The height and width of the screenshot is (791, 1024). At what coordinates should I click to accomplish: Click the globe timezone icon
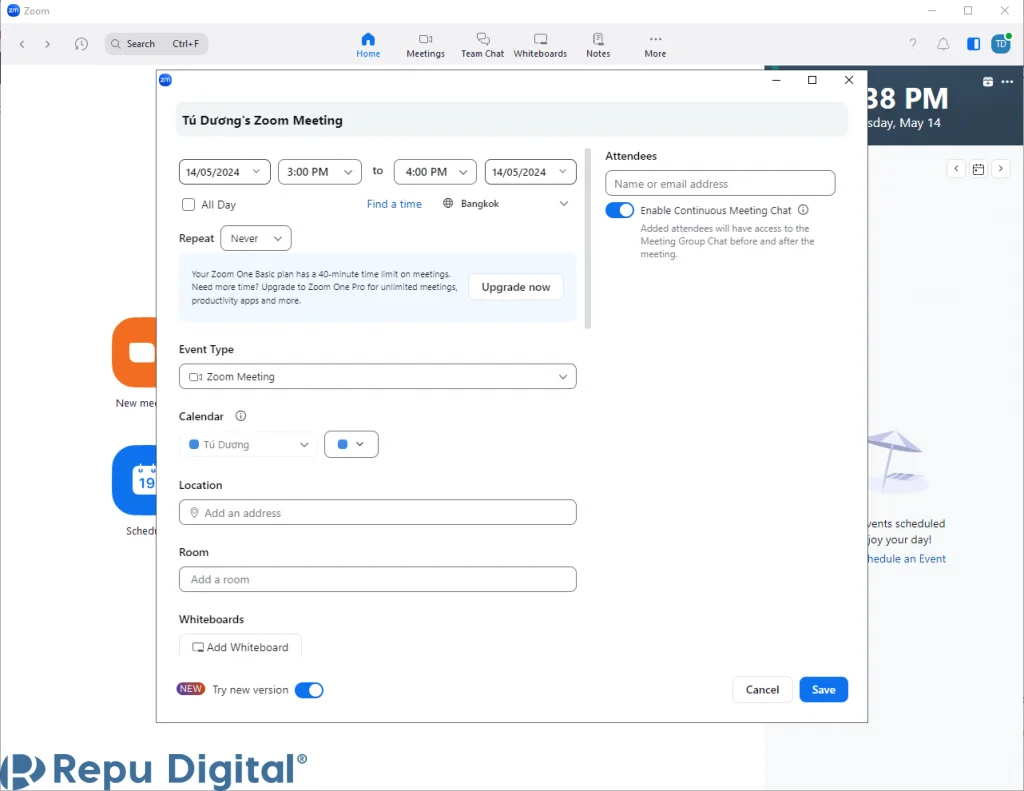click(448, 203)
